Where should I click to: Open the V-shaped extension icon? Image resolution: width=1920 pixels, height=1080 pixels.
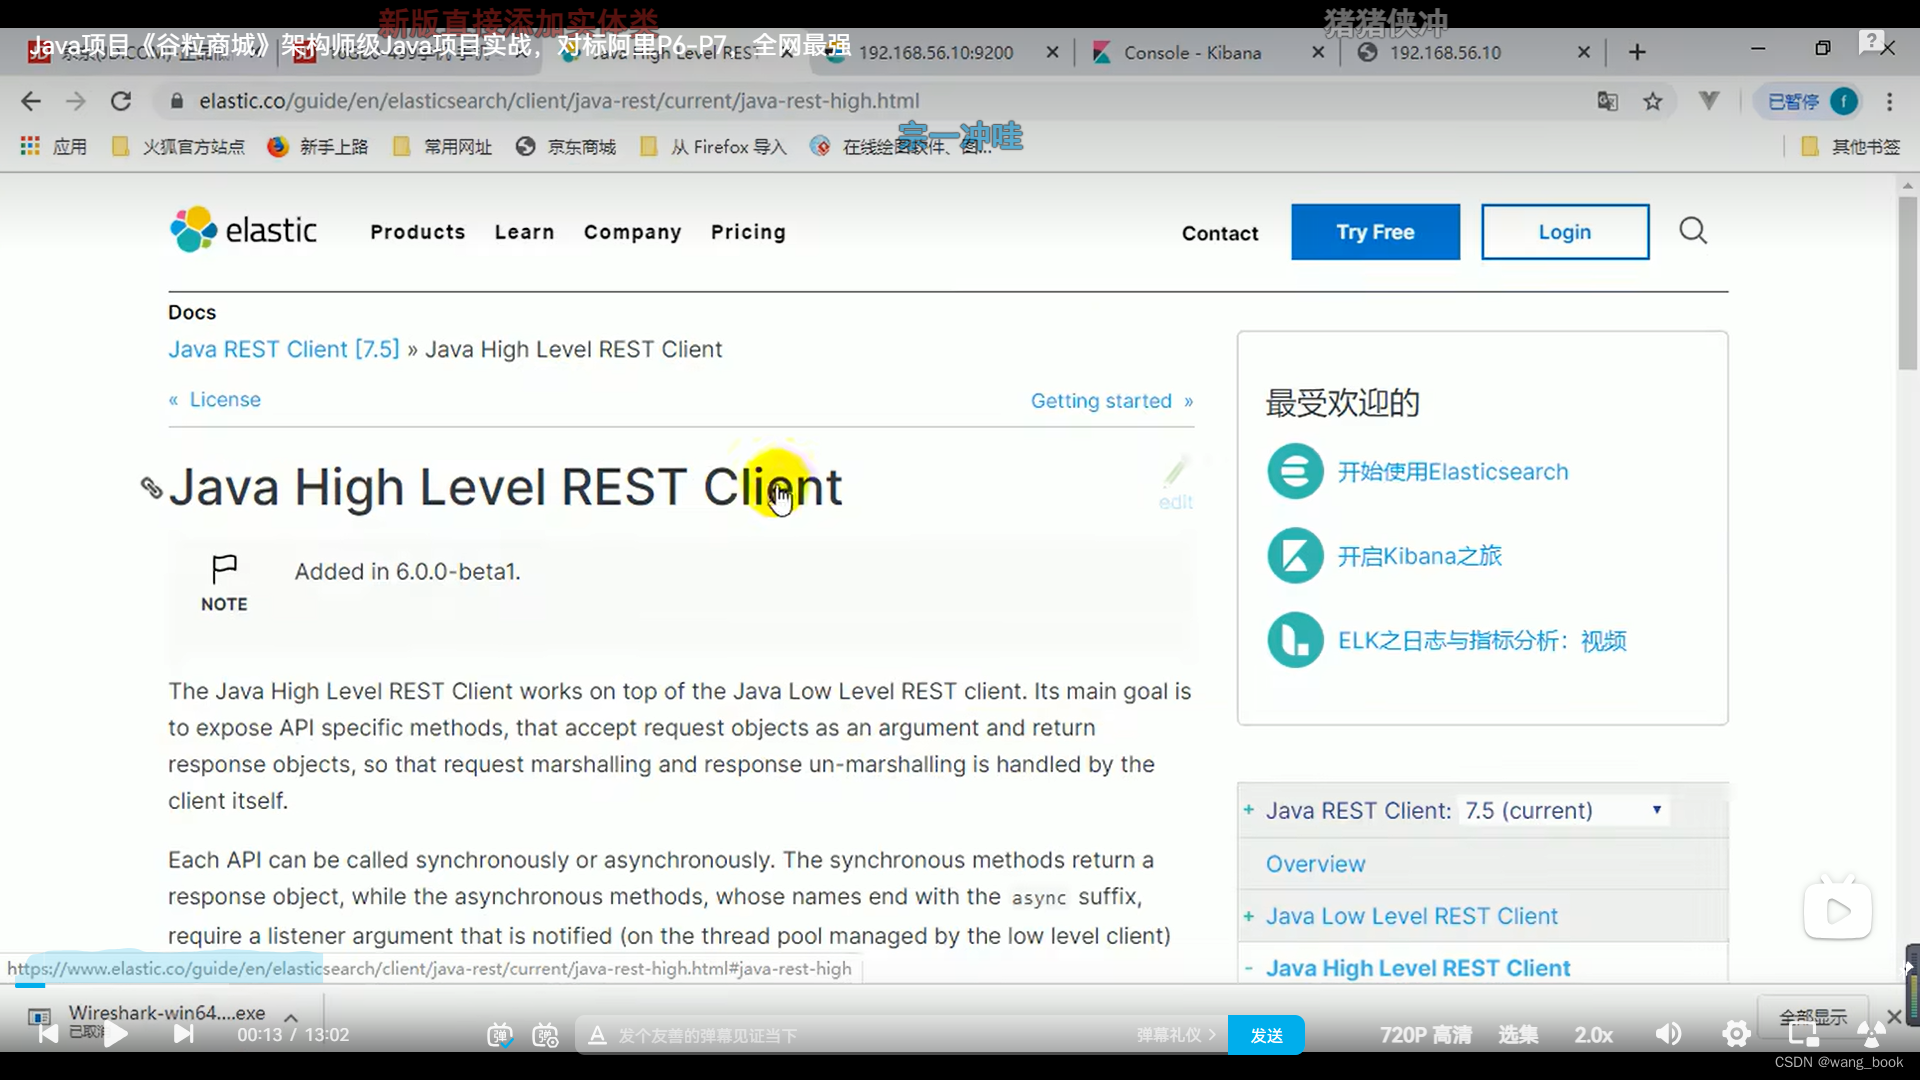tap(1709, 100)
